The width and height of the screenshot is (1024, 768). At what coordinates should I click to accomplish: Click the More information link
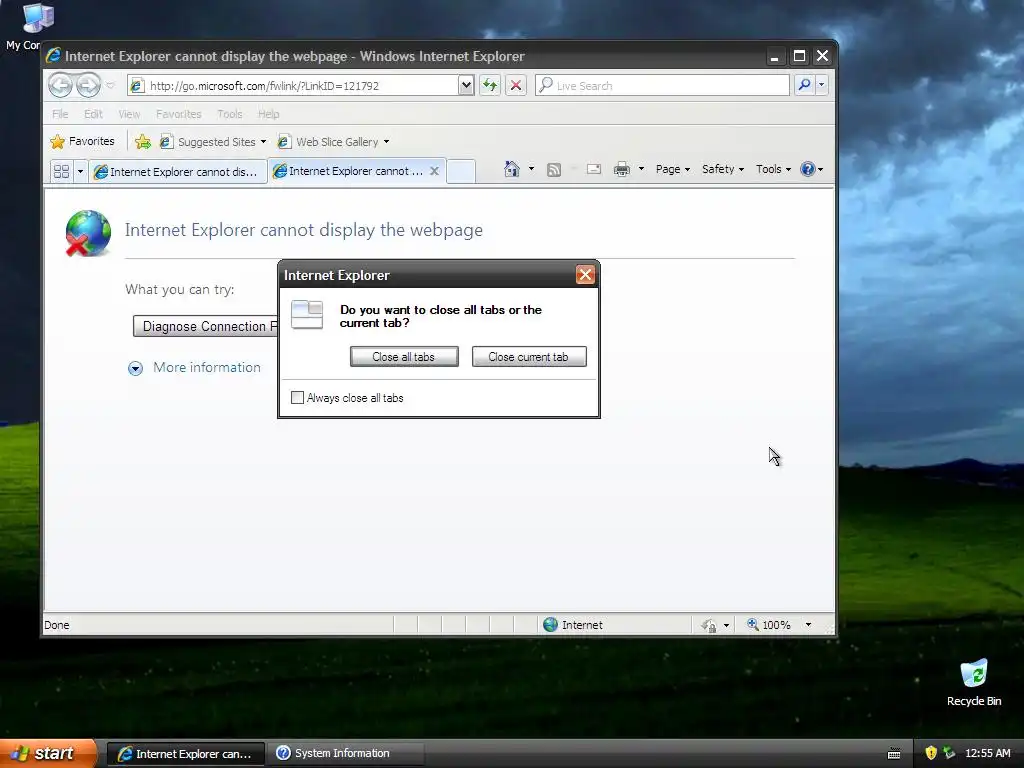(206, 367)
